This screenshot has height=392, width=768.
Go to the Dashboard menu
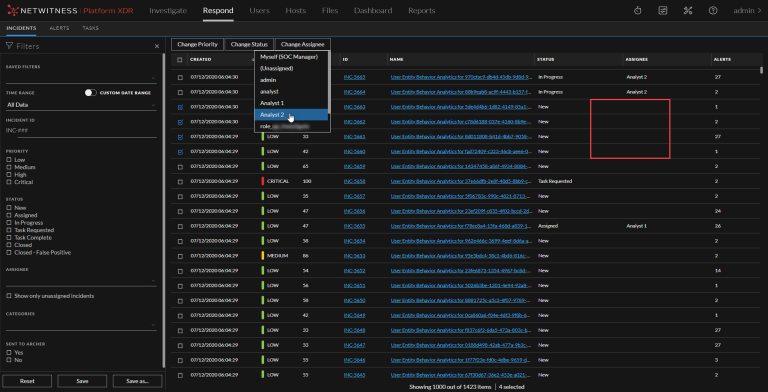[373, 10]
